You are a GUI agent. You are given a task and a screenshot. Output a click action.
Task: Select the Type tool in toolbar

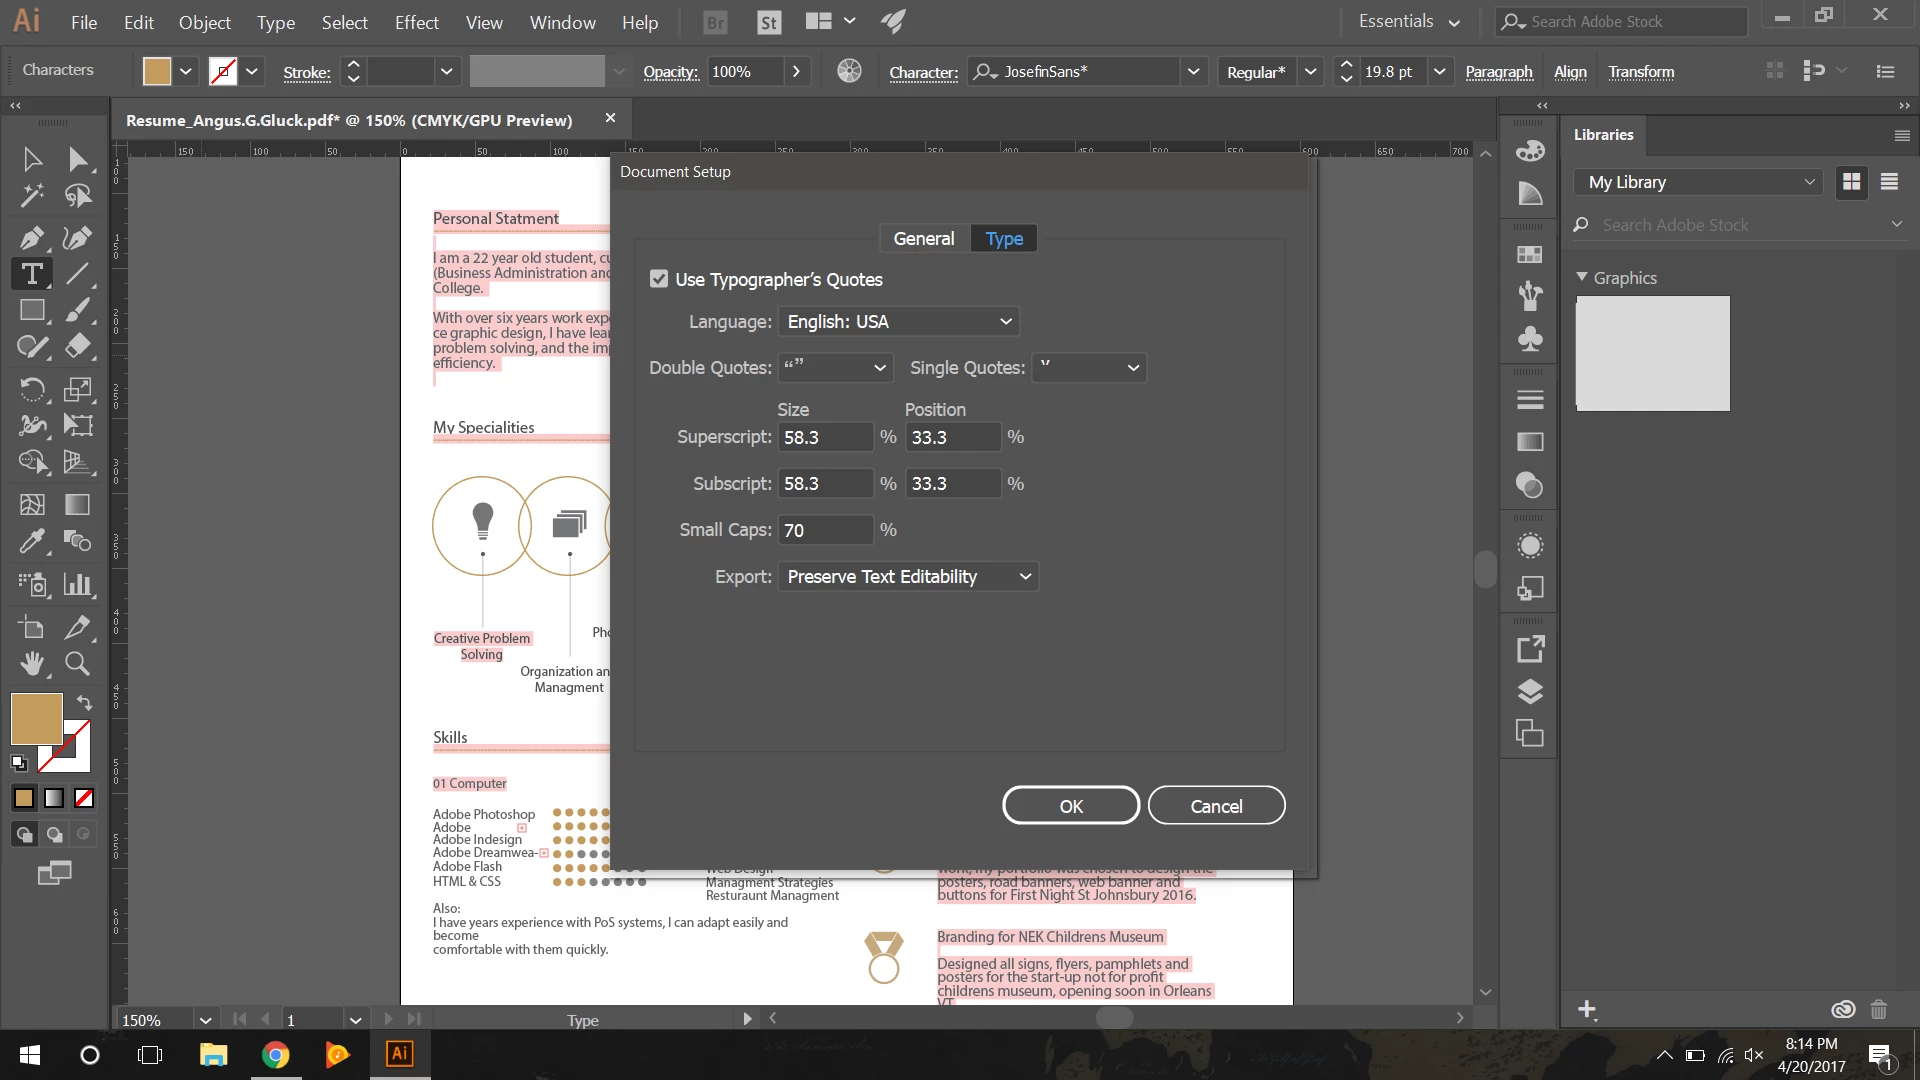(31, 273)
